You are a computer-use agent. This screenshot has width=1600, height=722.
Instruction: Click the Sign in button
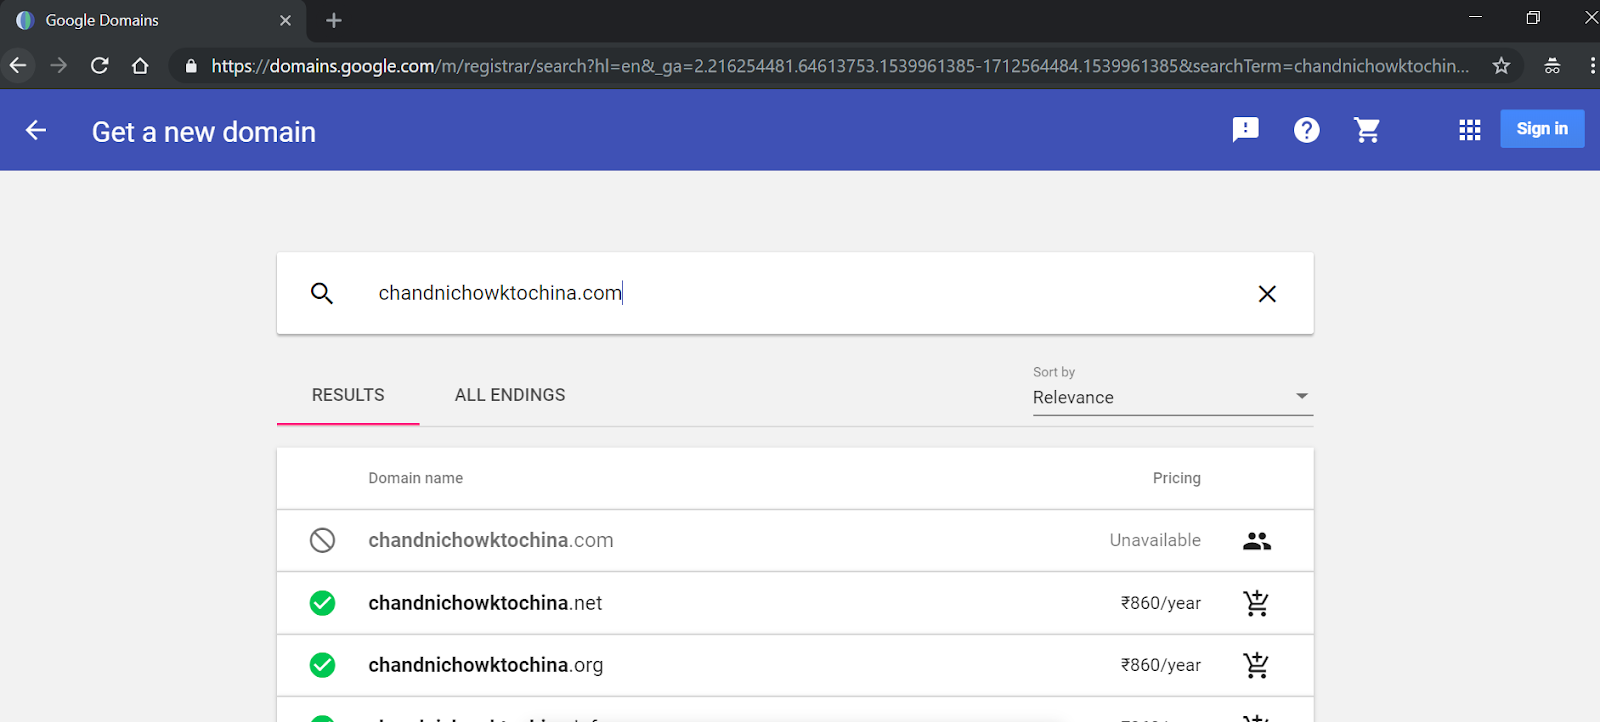pos(1542,129)
